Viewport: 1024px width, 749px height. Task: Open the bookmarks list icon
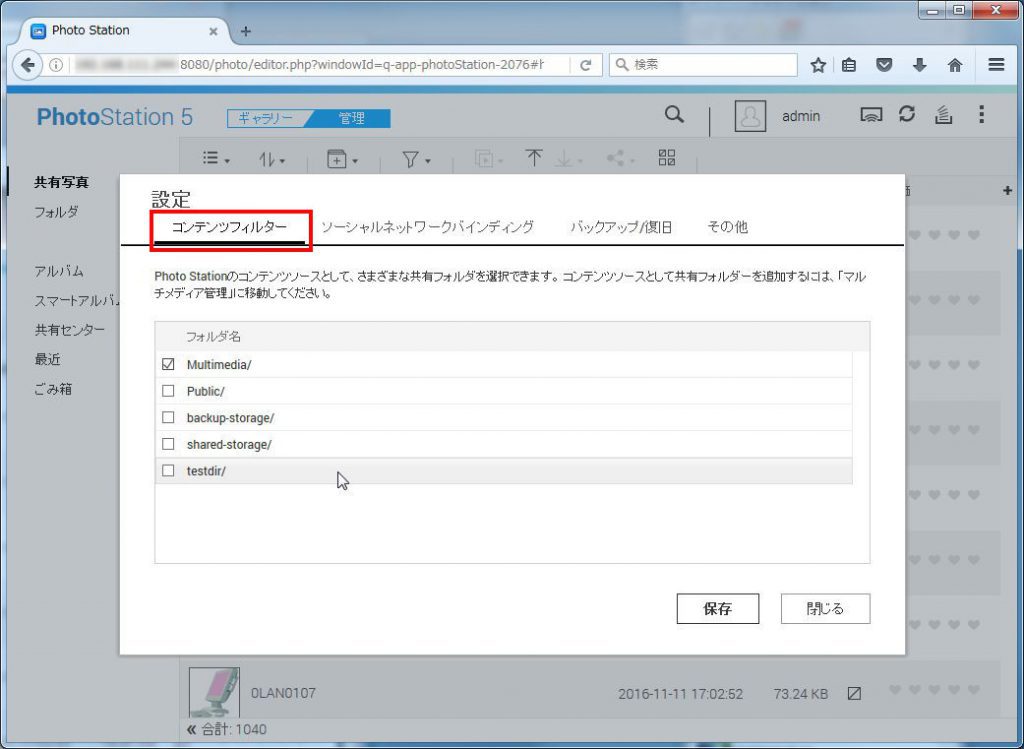[849, 65]
